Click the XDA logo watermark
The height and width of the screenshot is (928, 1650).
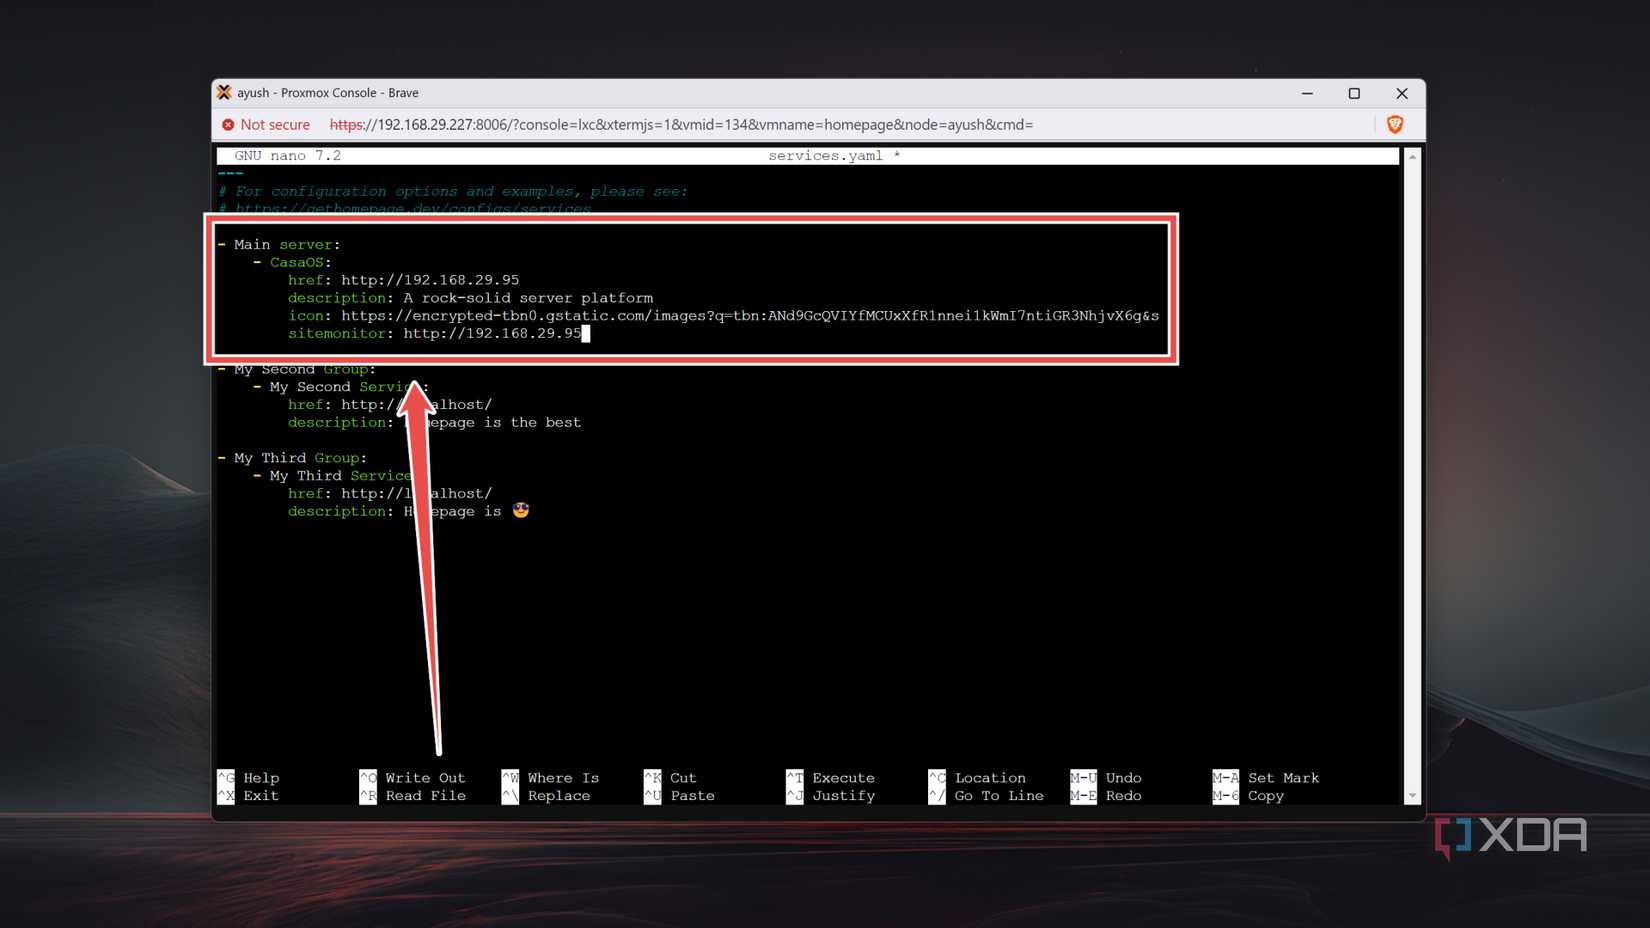[1510, 833]
